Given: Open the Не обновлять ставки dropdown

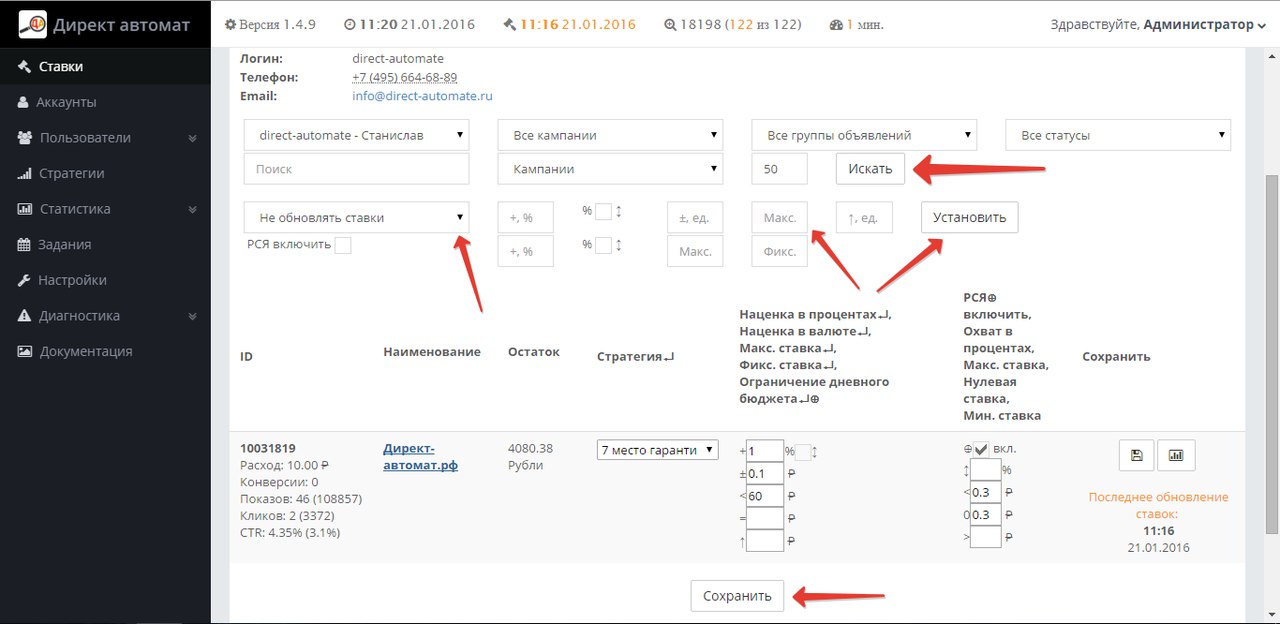Looking at the screenshot, I should 356,218.
